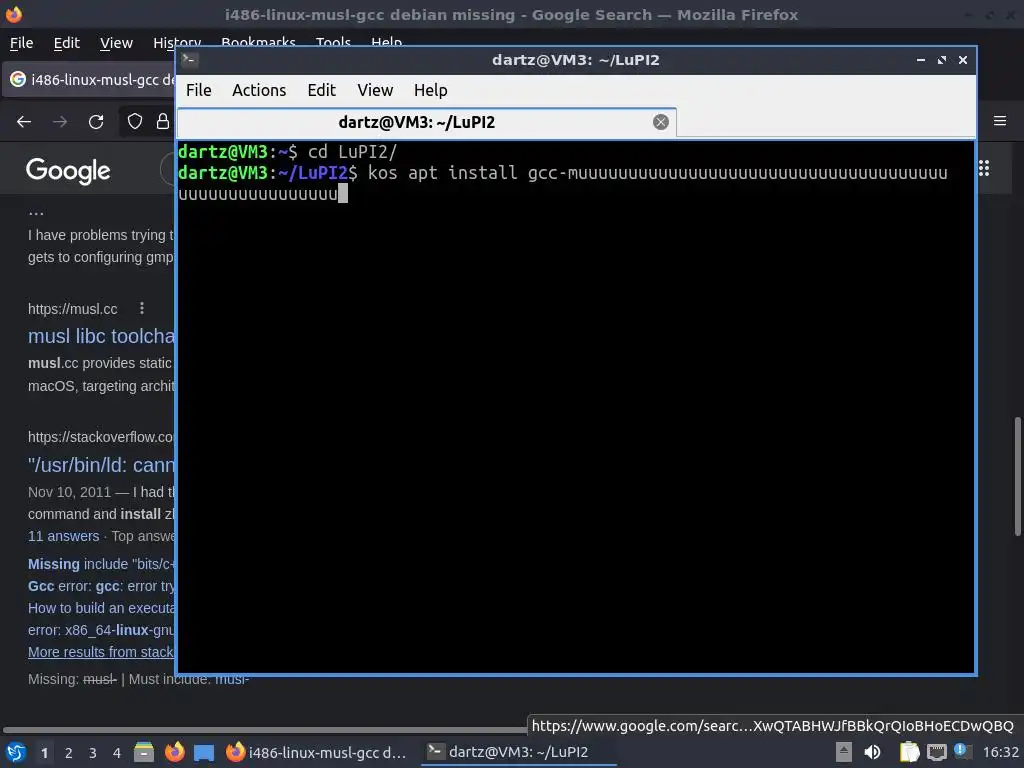Launch Firefox from the panel quicklaunch
This screenshot has height=768, width=1024.
(x=174, y=752)
